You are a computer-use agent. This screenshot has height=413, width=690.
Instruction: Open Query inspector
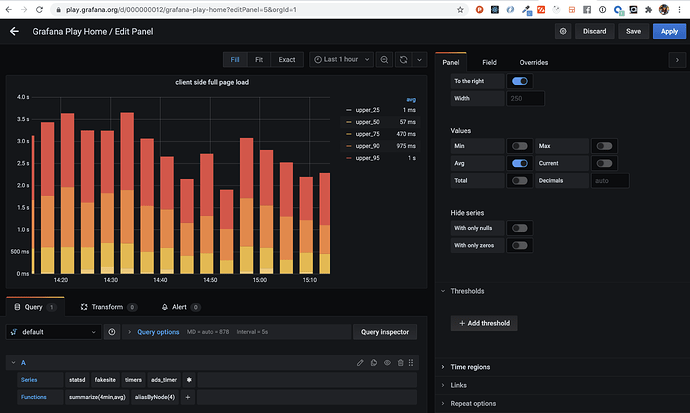385,332
